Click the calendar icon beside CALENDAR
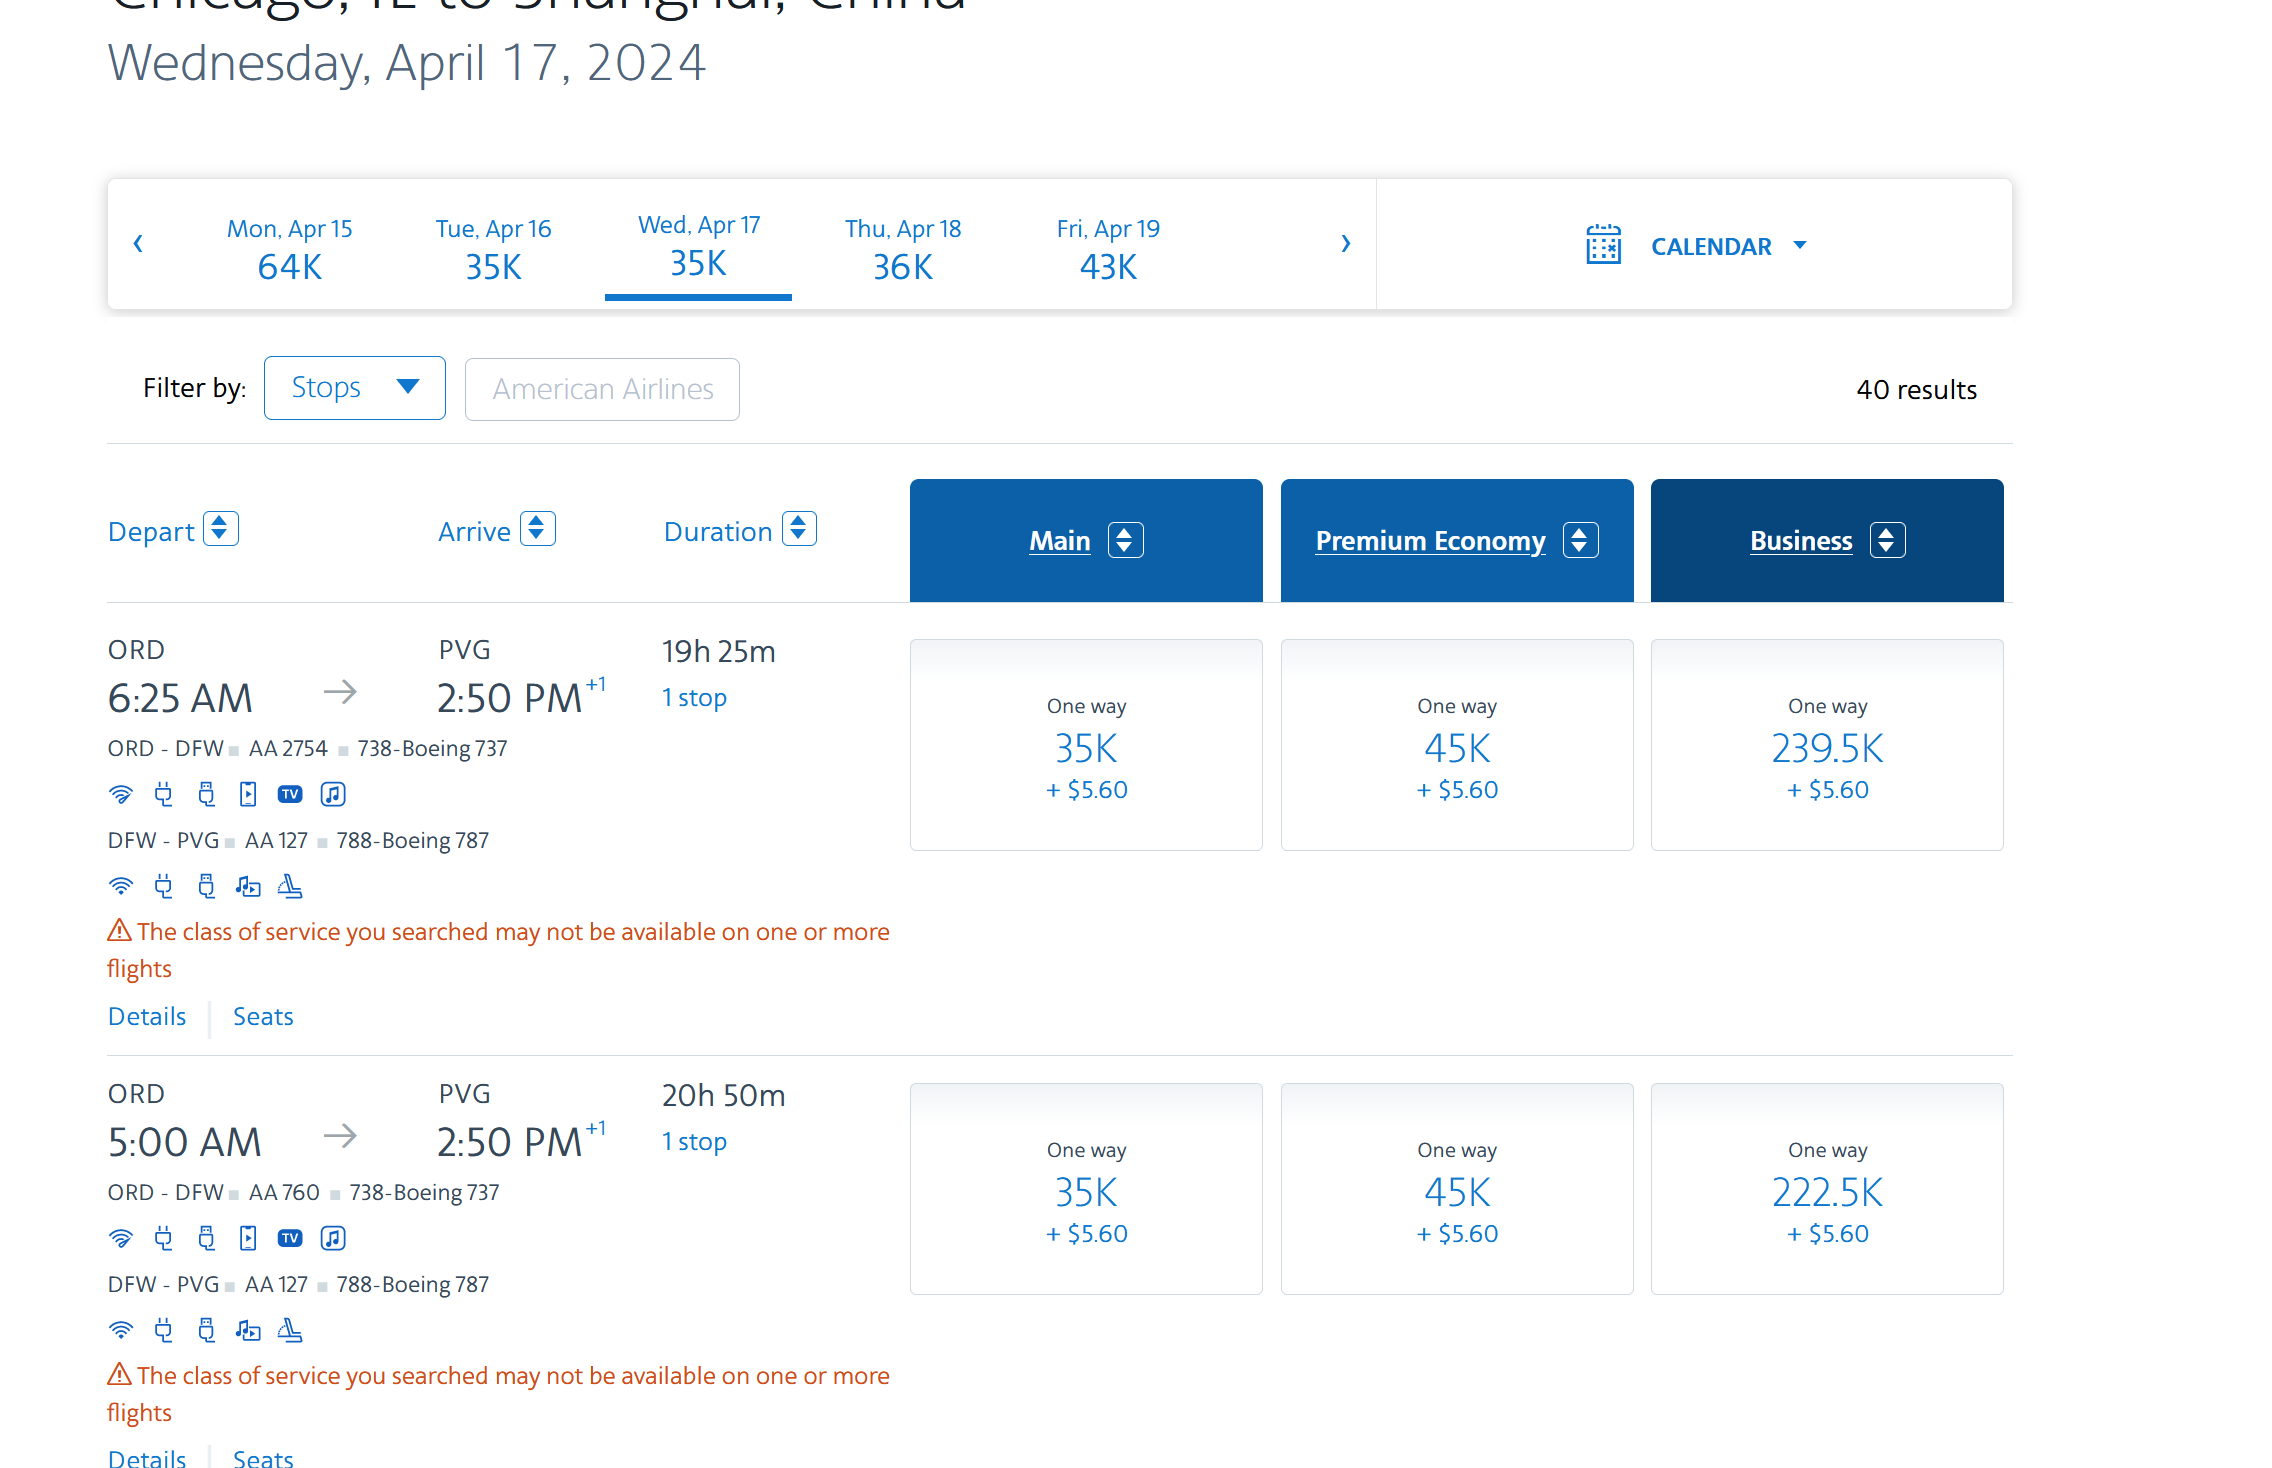The height and width of the screenshot is (1468, 2272). coord(1603,245)
